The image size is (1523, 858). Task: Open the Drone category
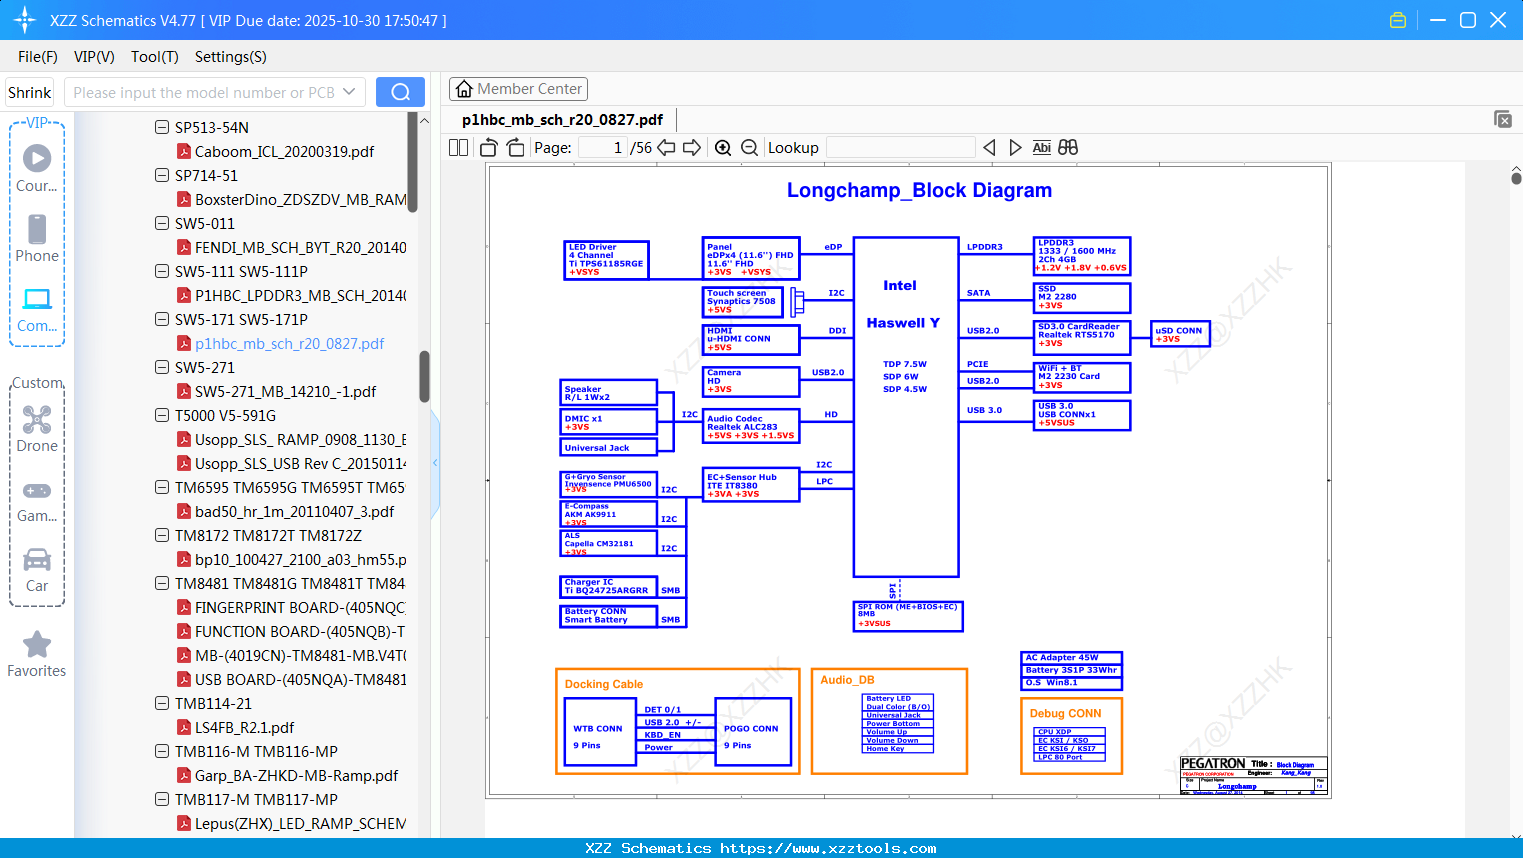pyautogui.click(x=37, y=429)
